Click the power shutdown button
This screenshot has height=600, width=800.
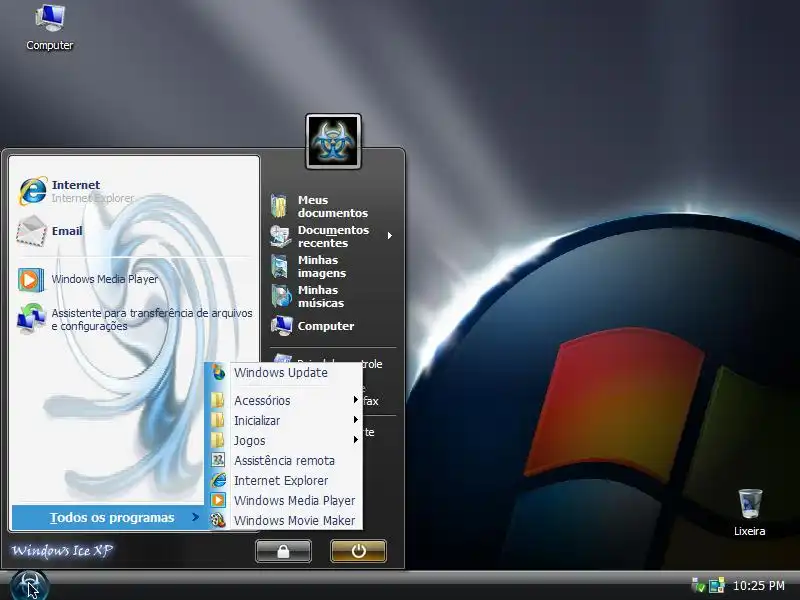click(x=358, y=552)
